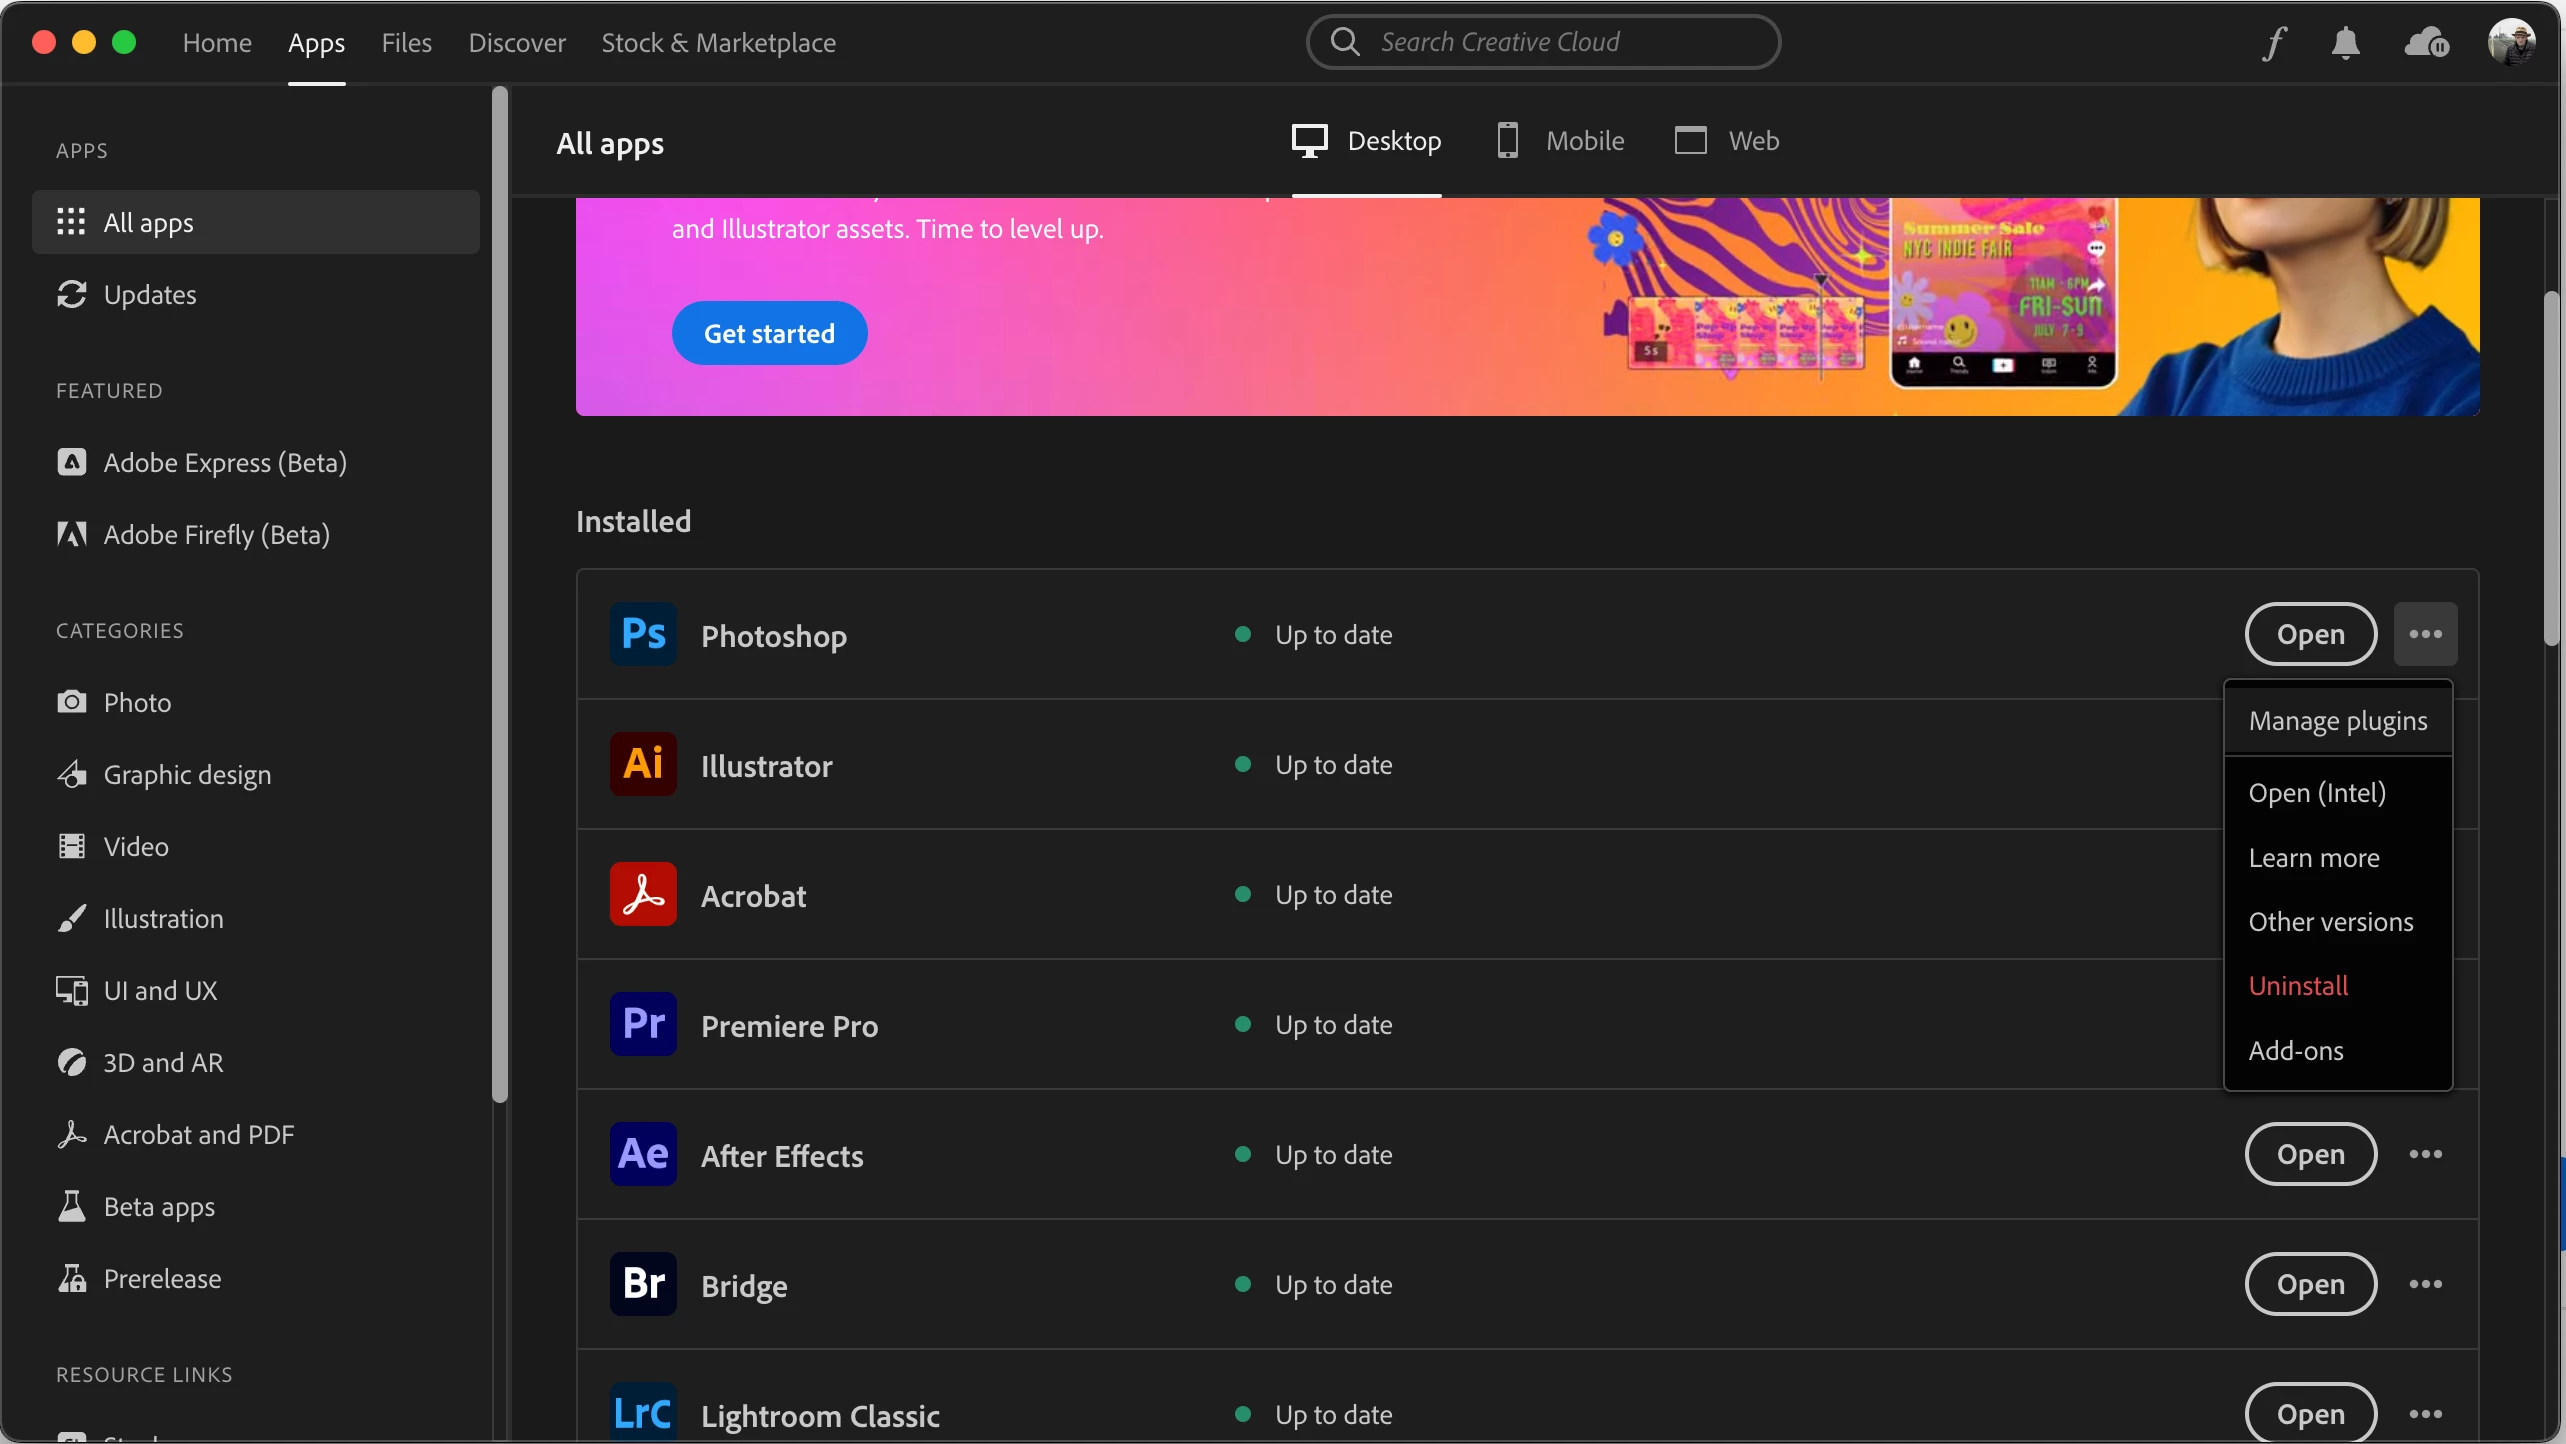Click the Search Creative Cloud field
Image resolution: width=2566 pixels, height=1444 pixels.
[x=1542, y=42]
